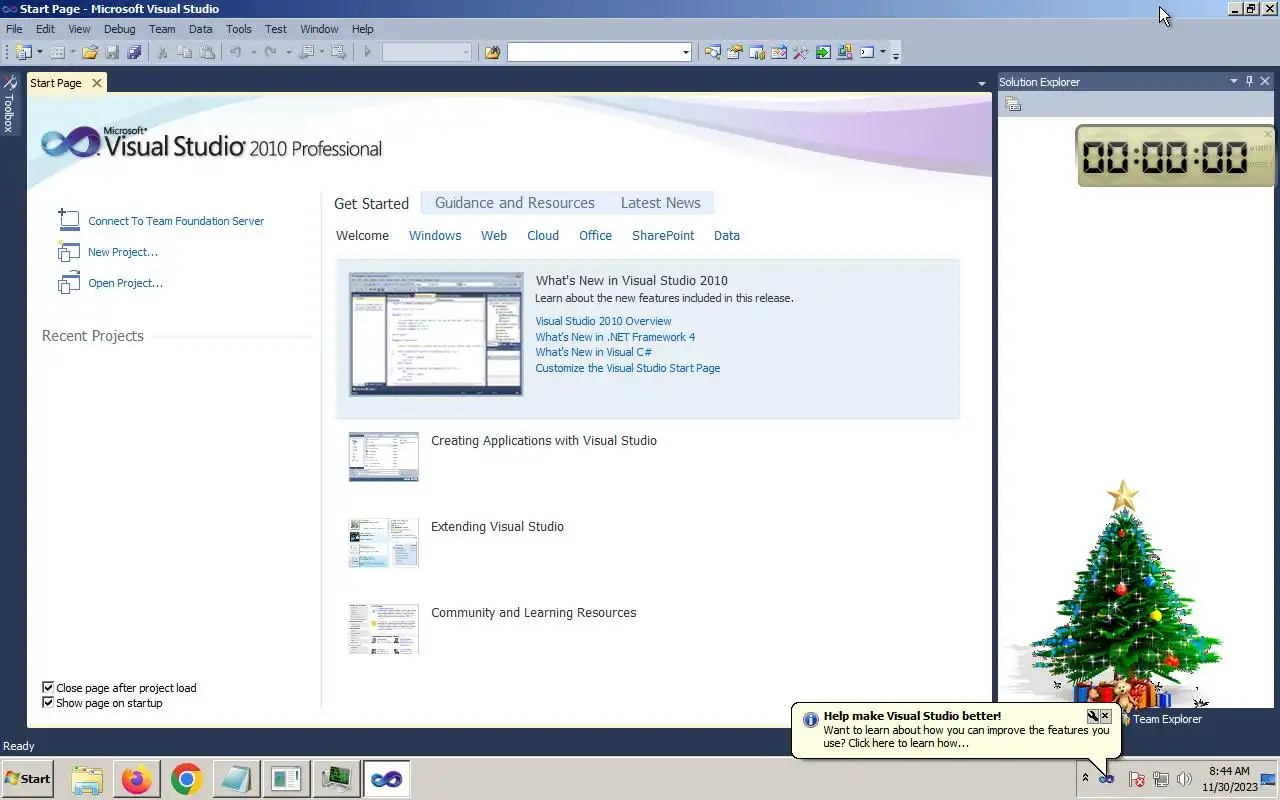Open the File menu
The height and width of the screenshot is (800, 1280).
[14, 29]
